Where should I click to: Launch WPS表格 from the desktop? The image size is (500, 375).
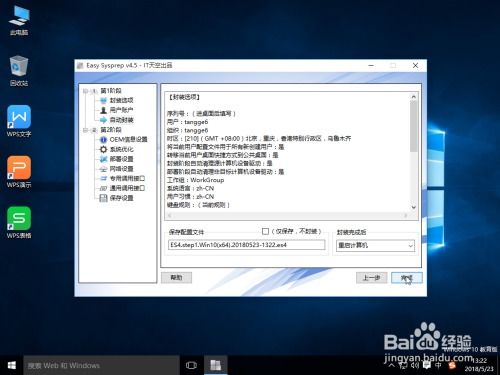pos(19,222)
